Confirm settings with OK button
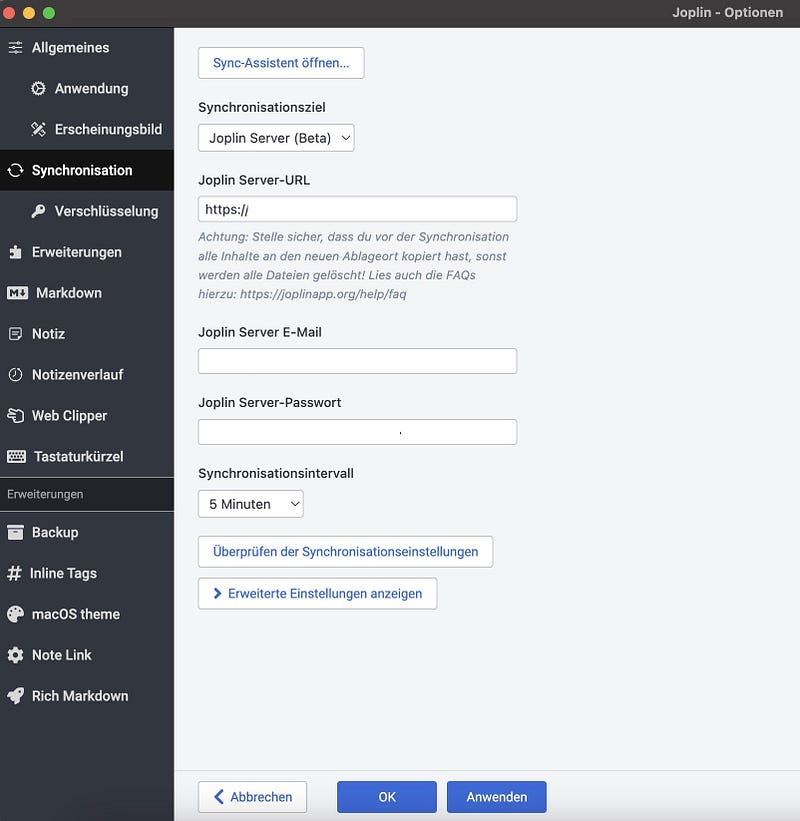 tap(387, 797)
